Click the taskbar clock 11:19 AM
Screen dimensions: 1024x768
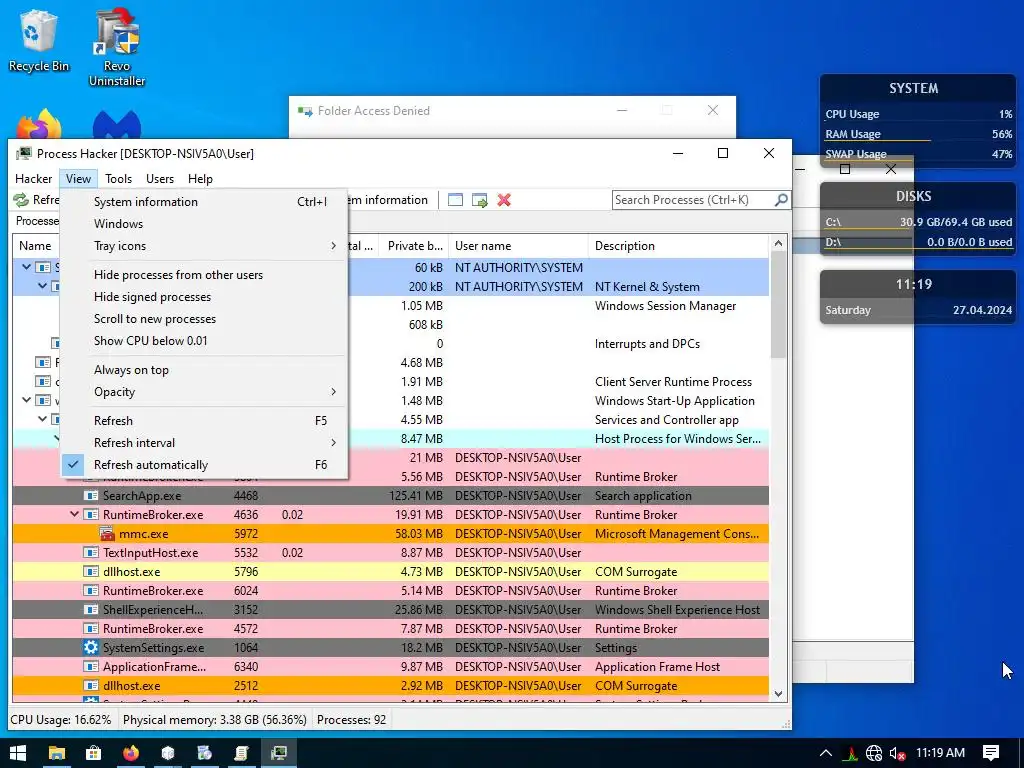(x=940, y=753)
